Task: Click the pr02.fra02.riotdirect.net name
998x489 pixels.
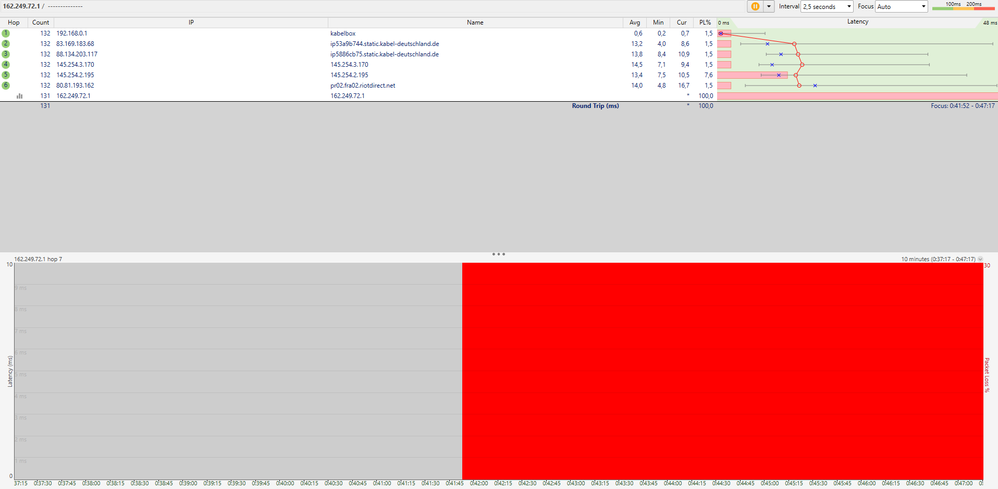Action: point(363,85)
